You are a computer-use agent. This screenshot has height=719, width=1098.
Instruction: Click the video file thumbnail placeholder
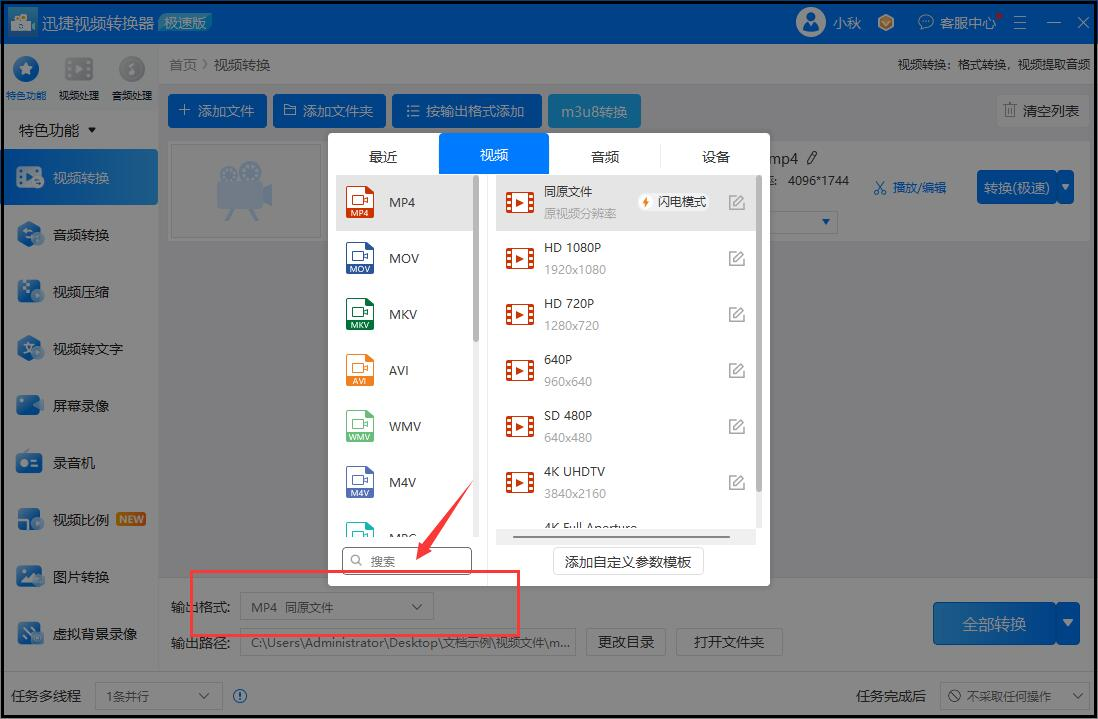click(x=246, y=191)
